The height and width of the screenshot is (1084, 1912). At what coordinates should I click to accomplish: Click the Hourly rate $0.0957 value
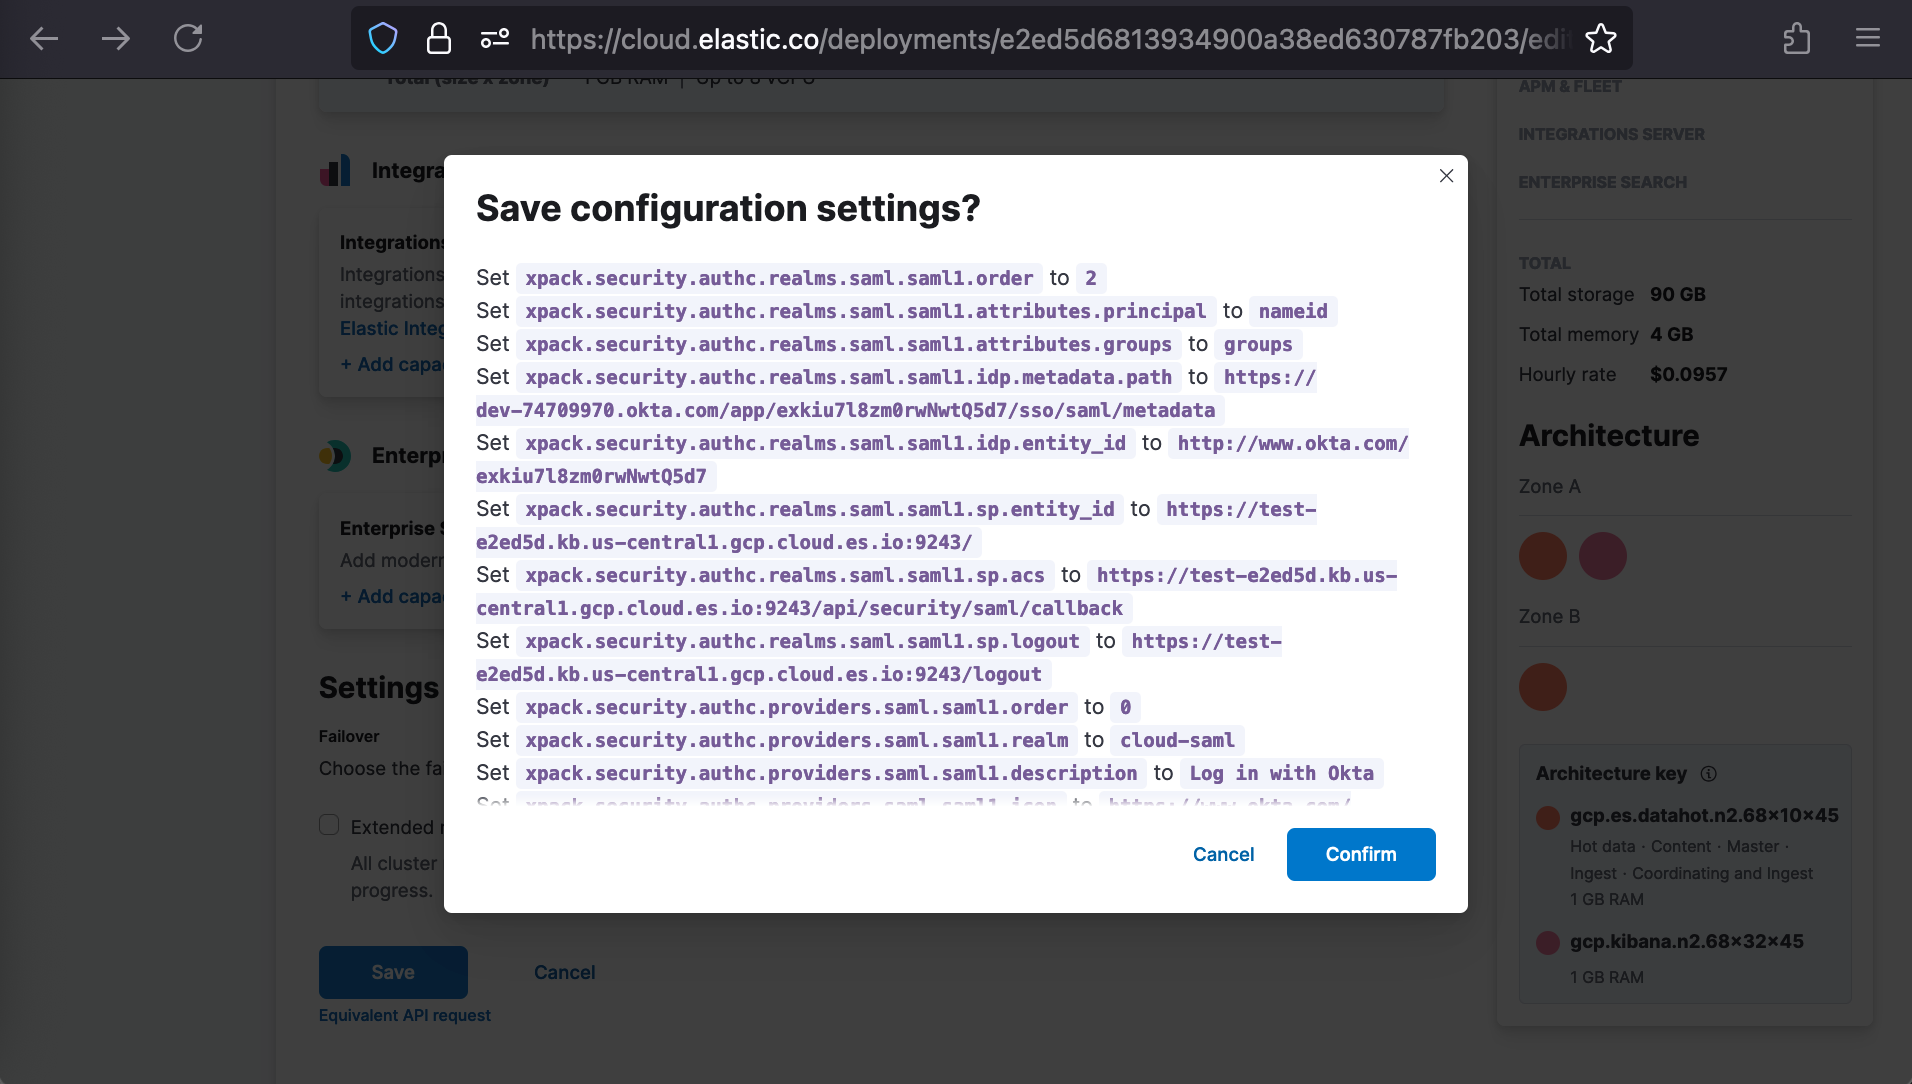(x=1688, y=374)
